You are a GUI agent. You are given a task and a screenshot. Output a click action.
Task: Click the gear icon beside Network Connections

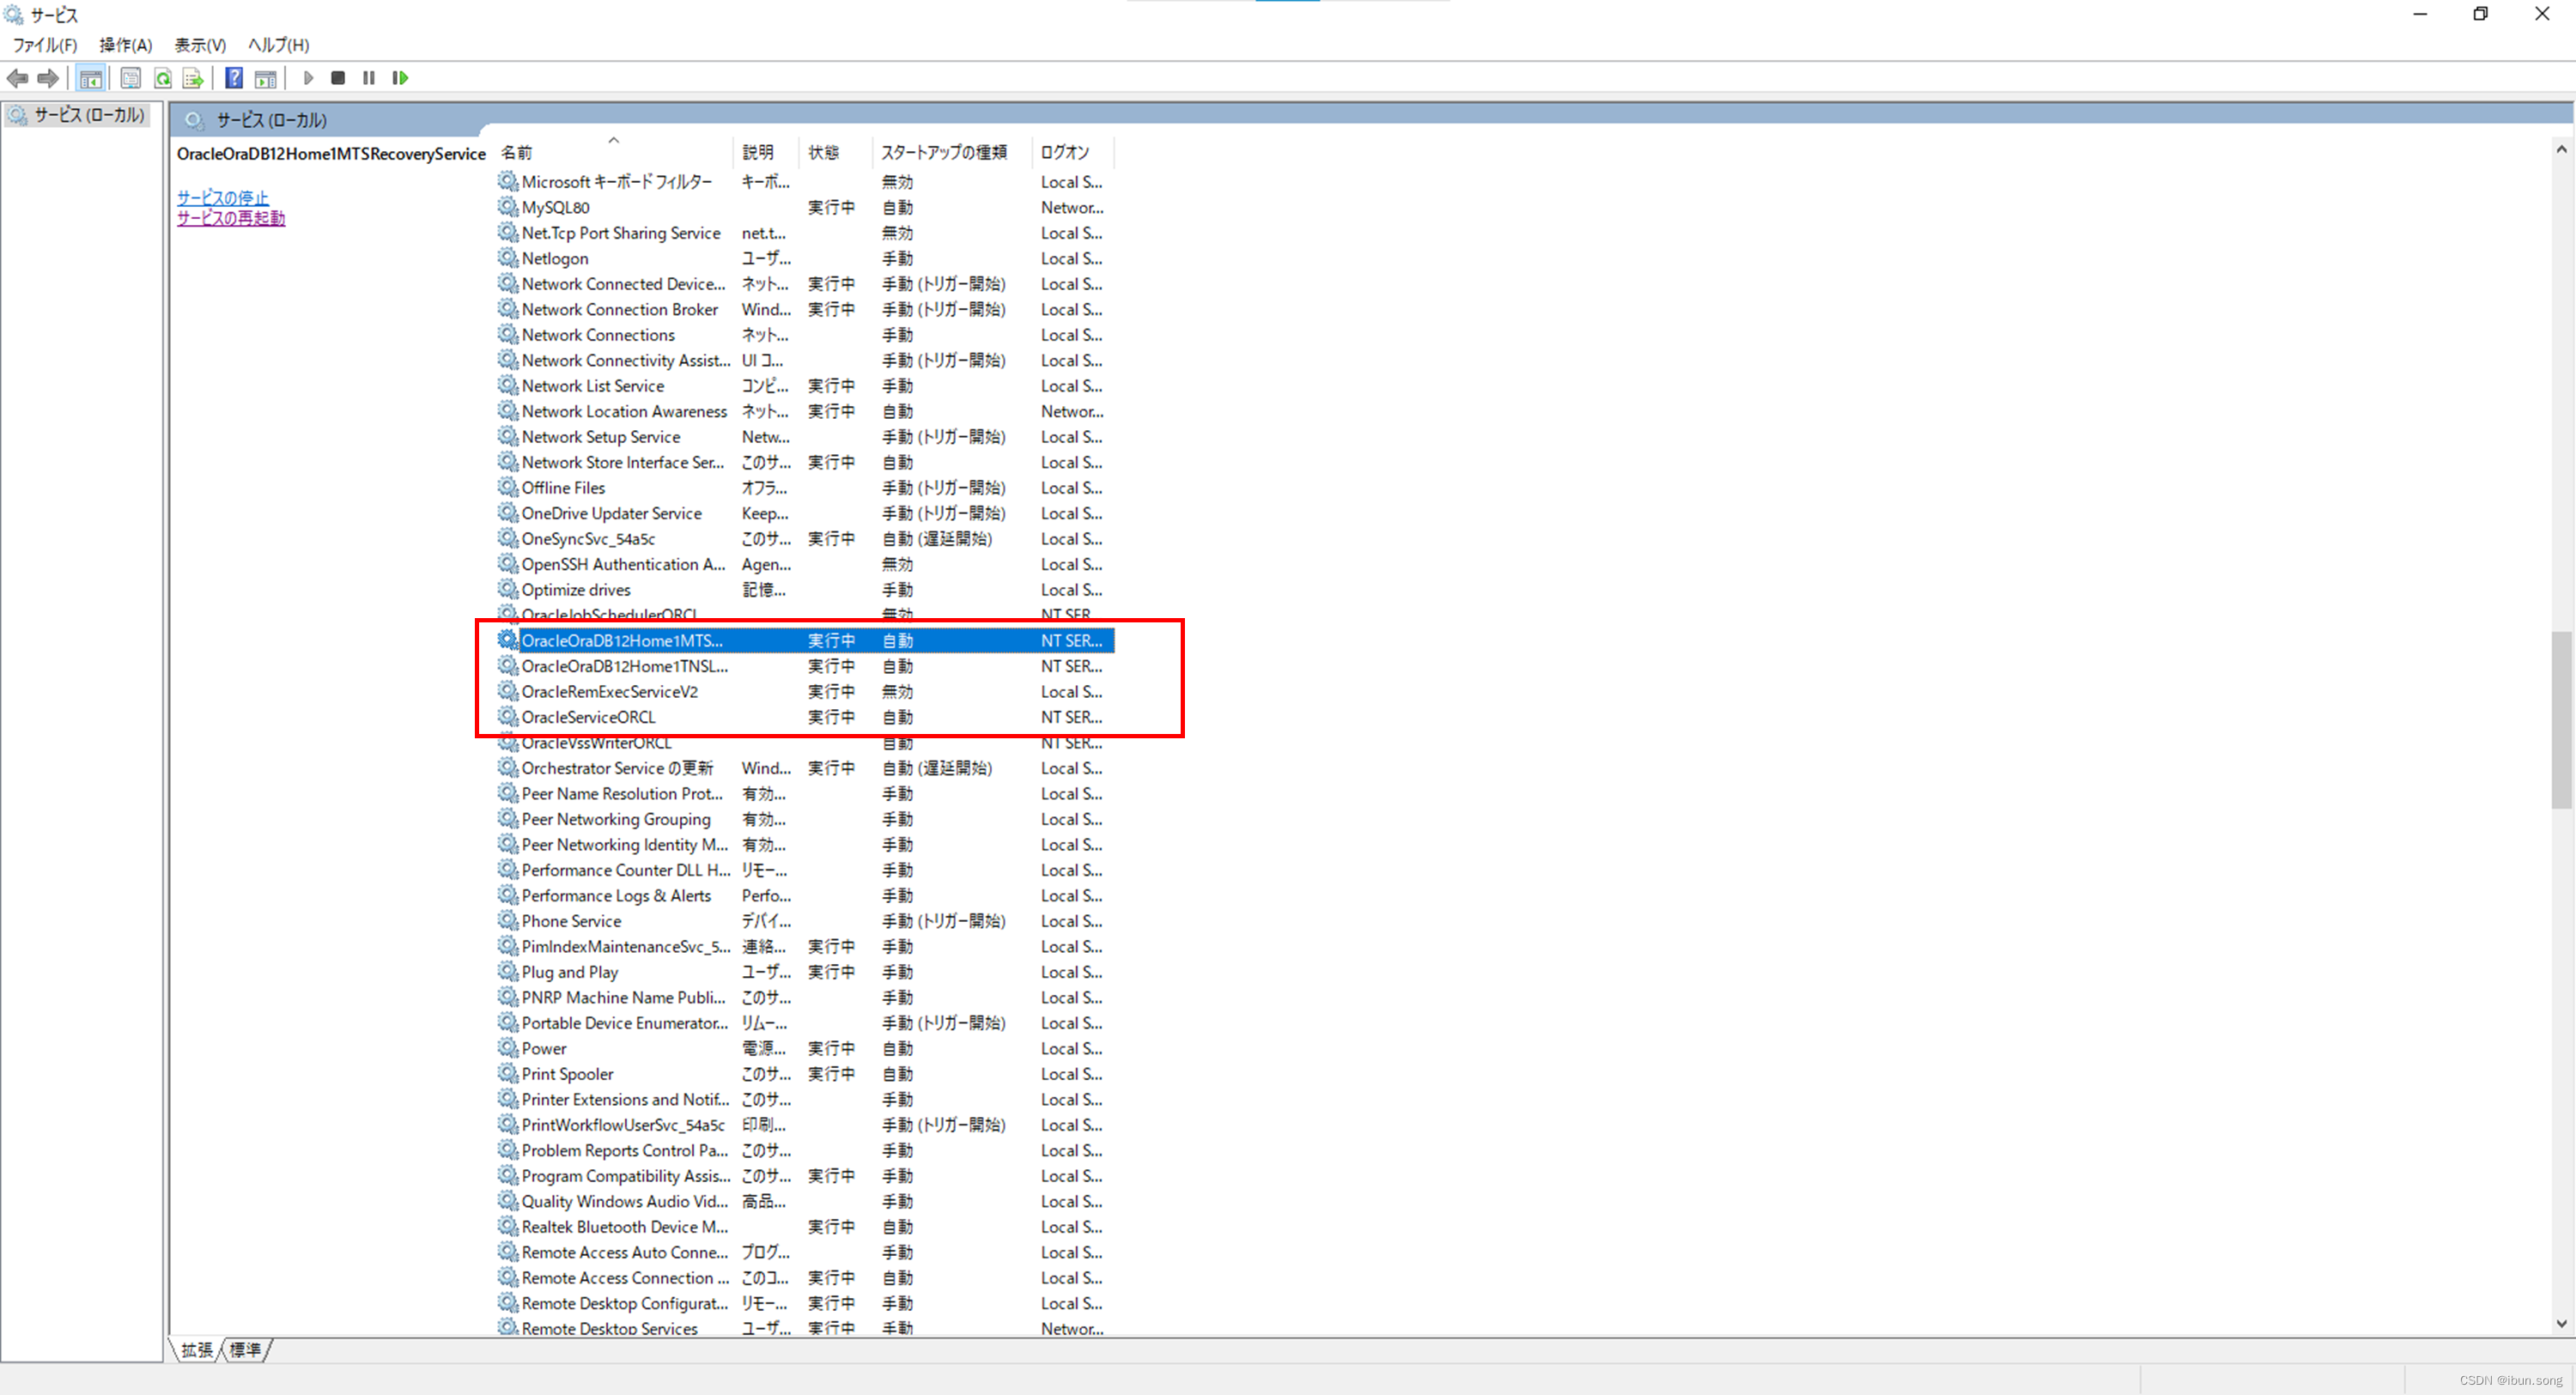tap(508, 335)
